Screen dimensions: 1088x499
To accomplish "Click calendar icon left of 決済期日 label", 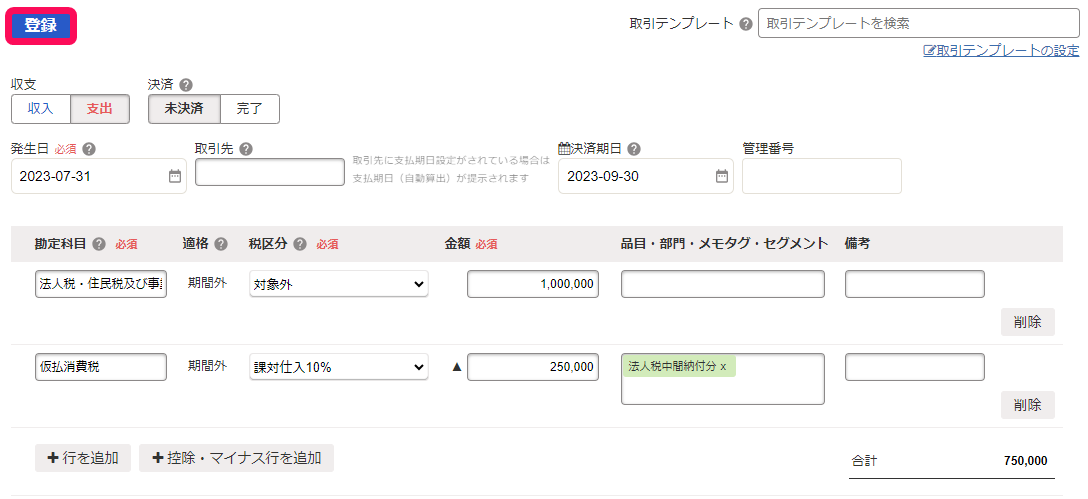I will pos(564,149).
